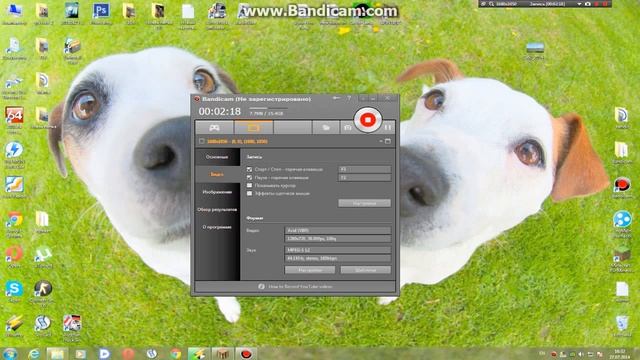Open the О программе (About) tab

click(217, 227)
